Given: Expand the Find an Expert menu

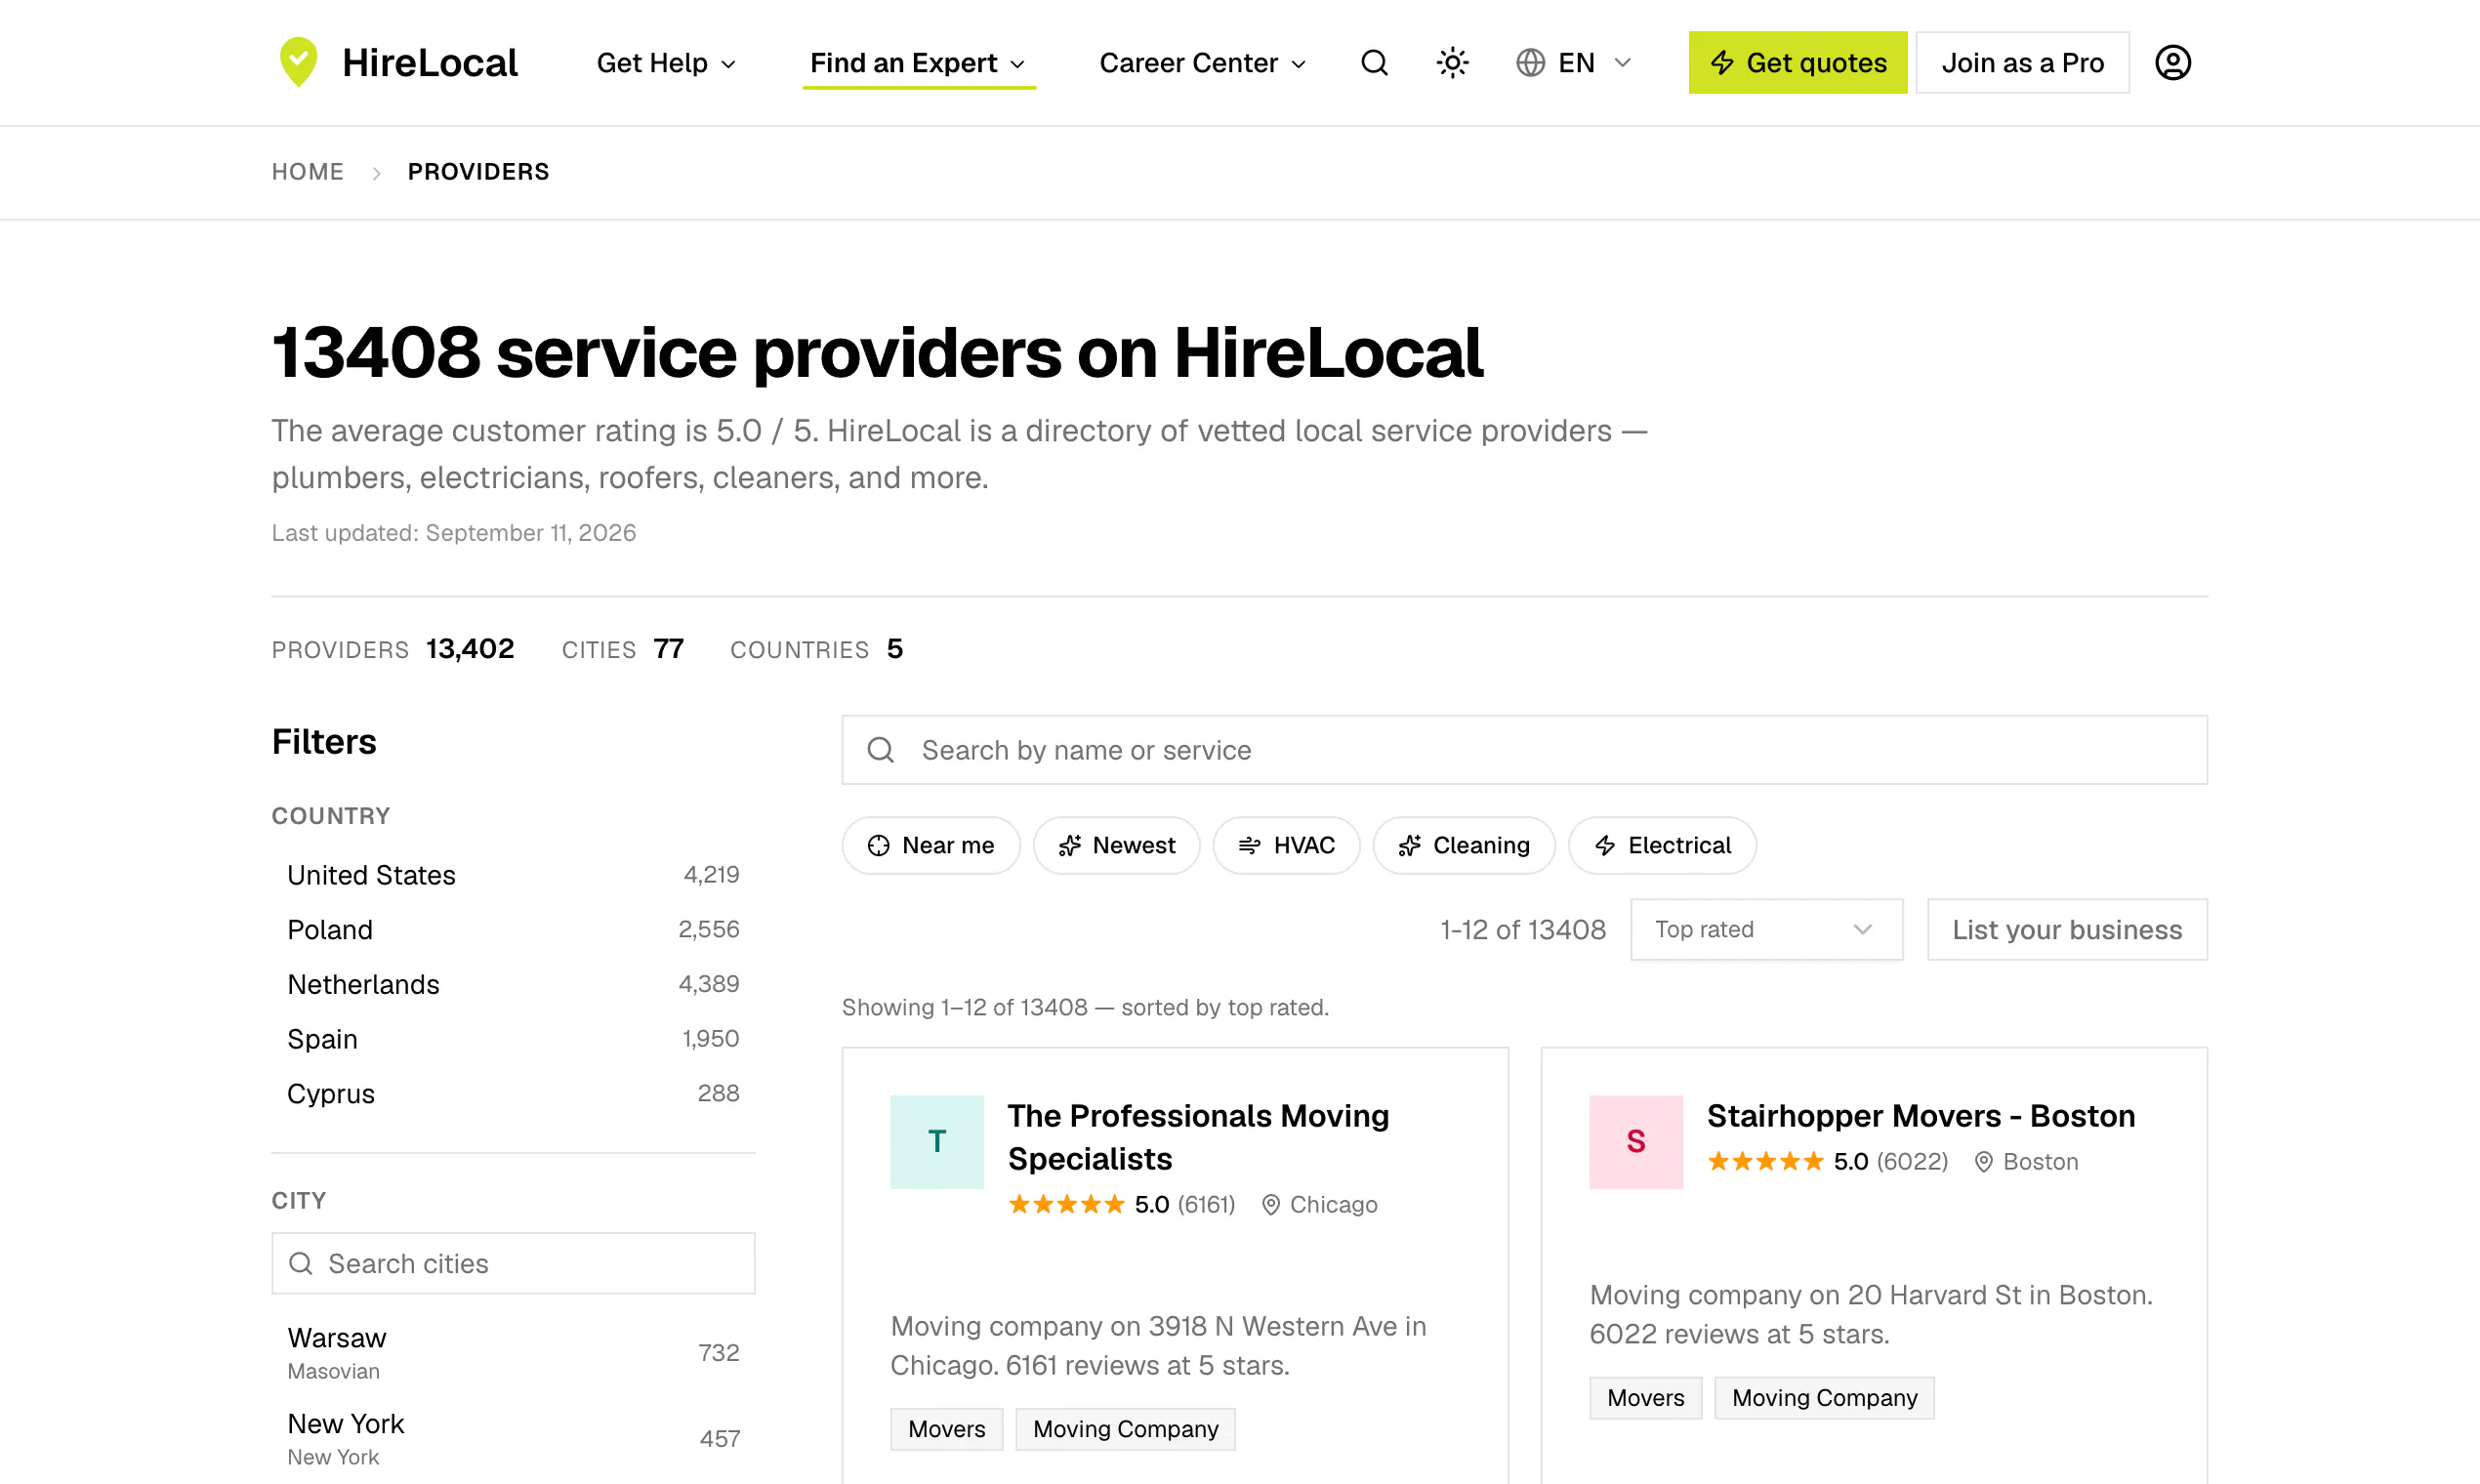Looking at the screenshot, I should 918,63.
